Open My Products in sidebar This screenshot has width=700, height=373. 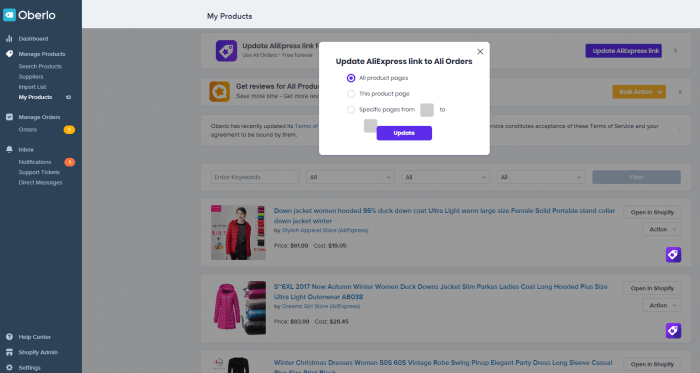[x=35, y=97]
